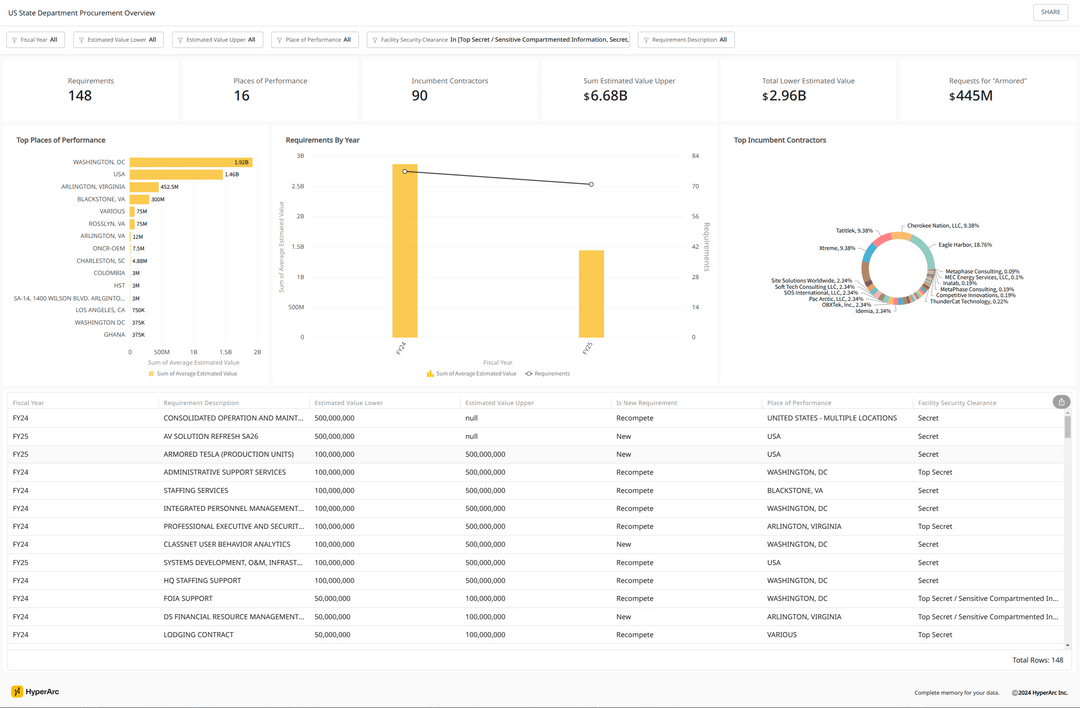Click the Place of Performance funnel icon
Screen dimensions: 1080x708
(279, 40)
